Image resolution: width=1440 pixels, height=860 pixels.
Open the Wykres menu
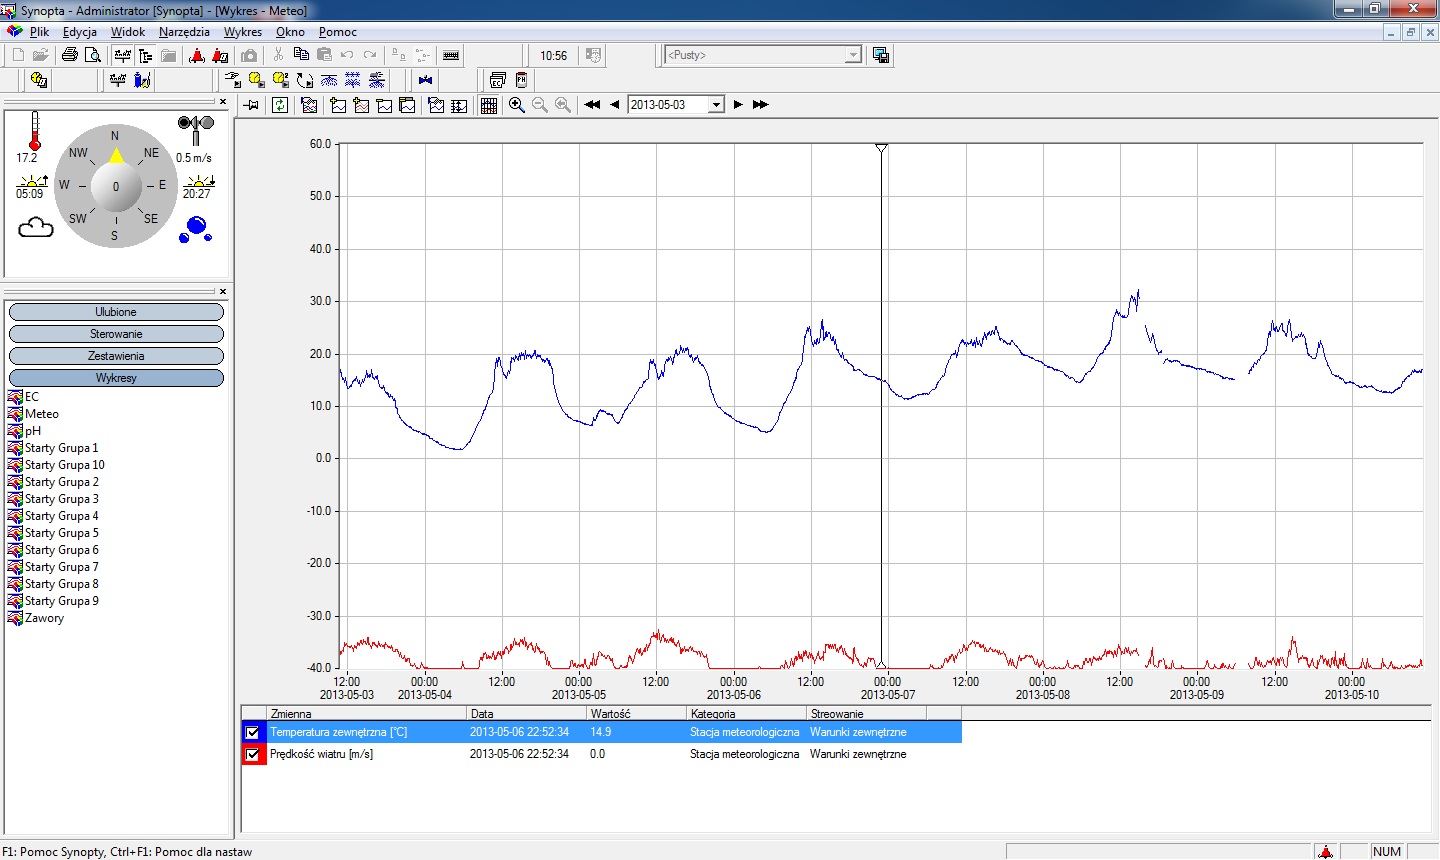(x=243, y=32)
